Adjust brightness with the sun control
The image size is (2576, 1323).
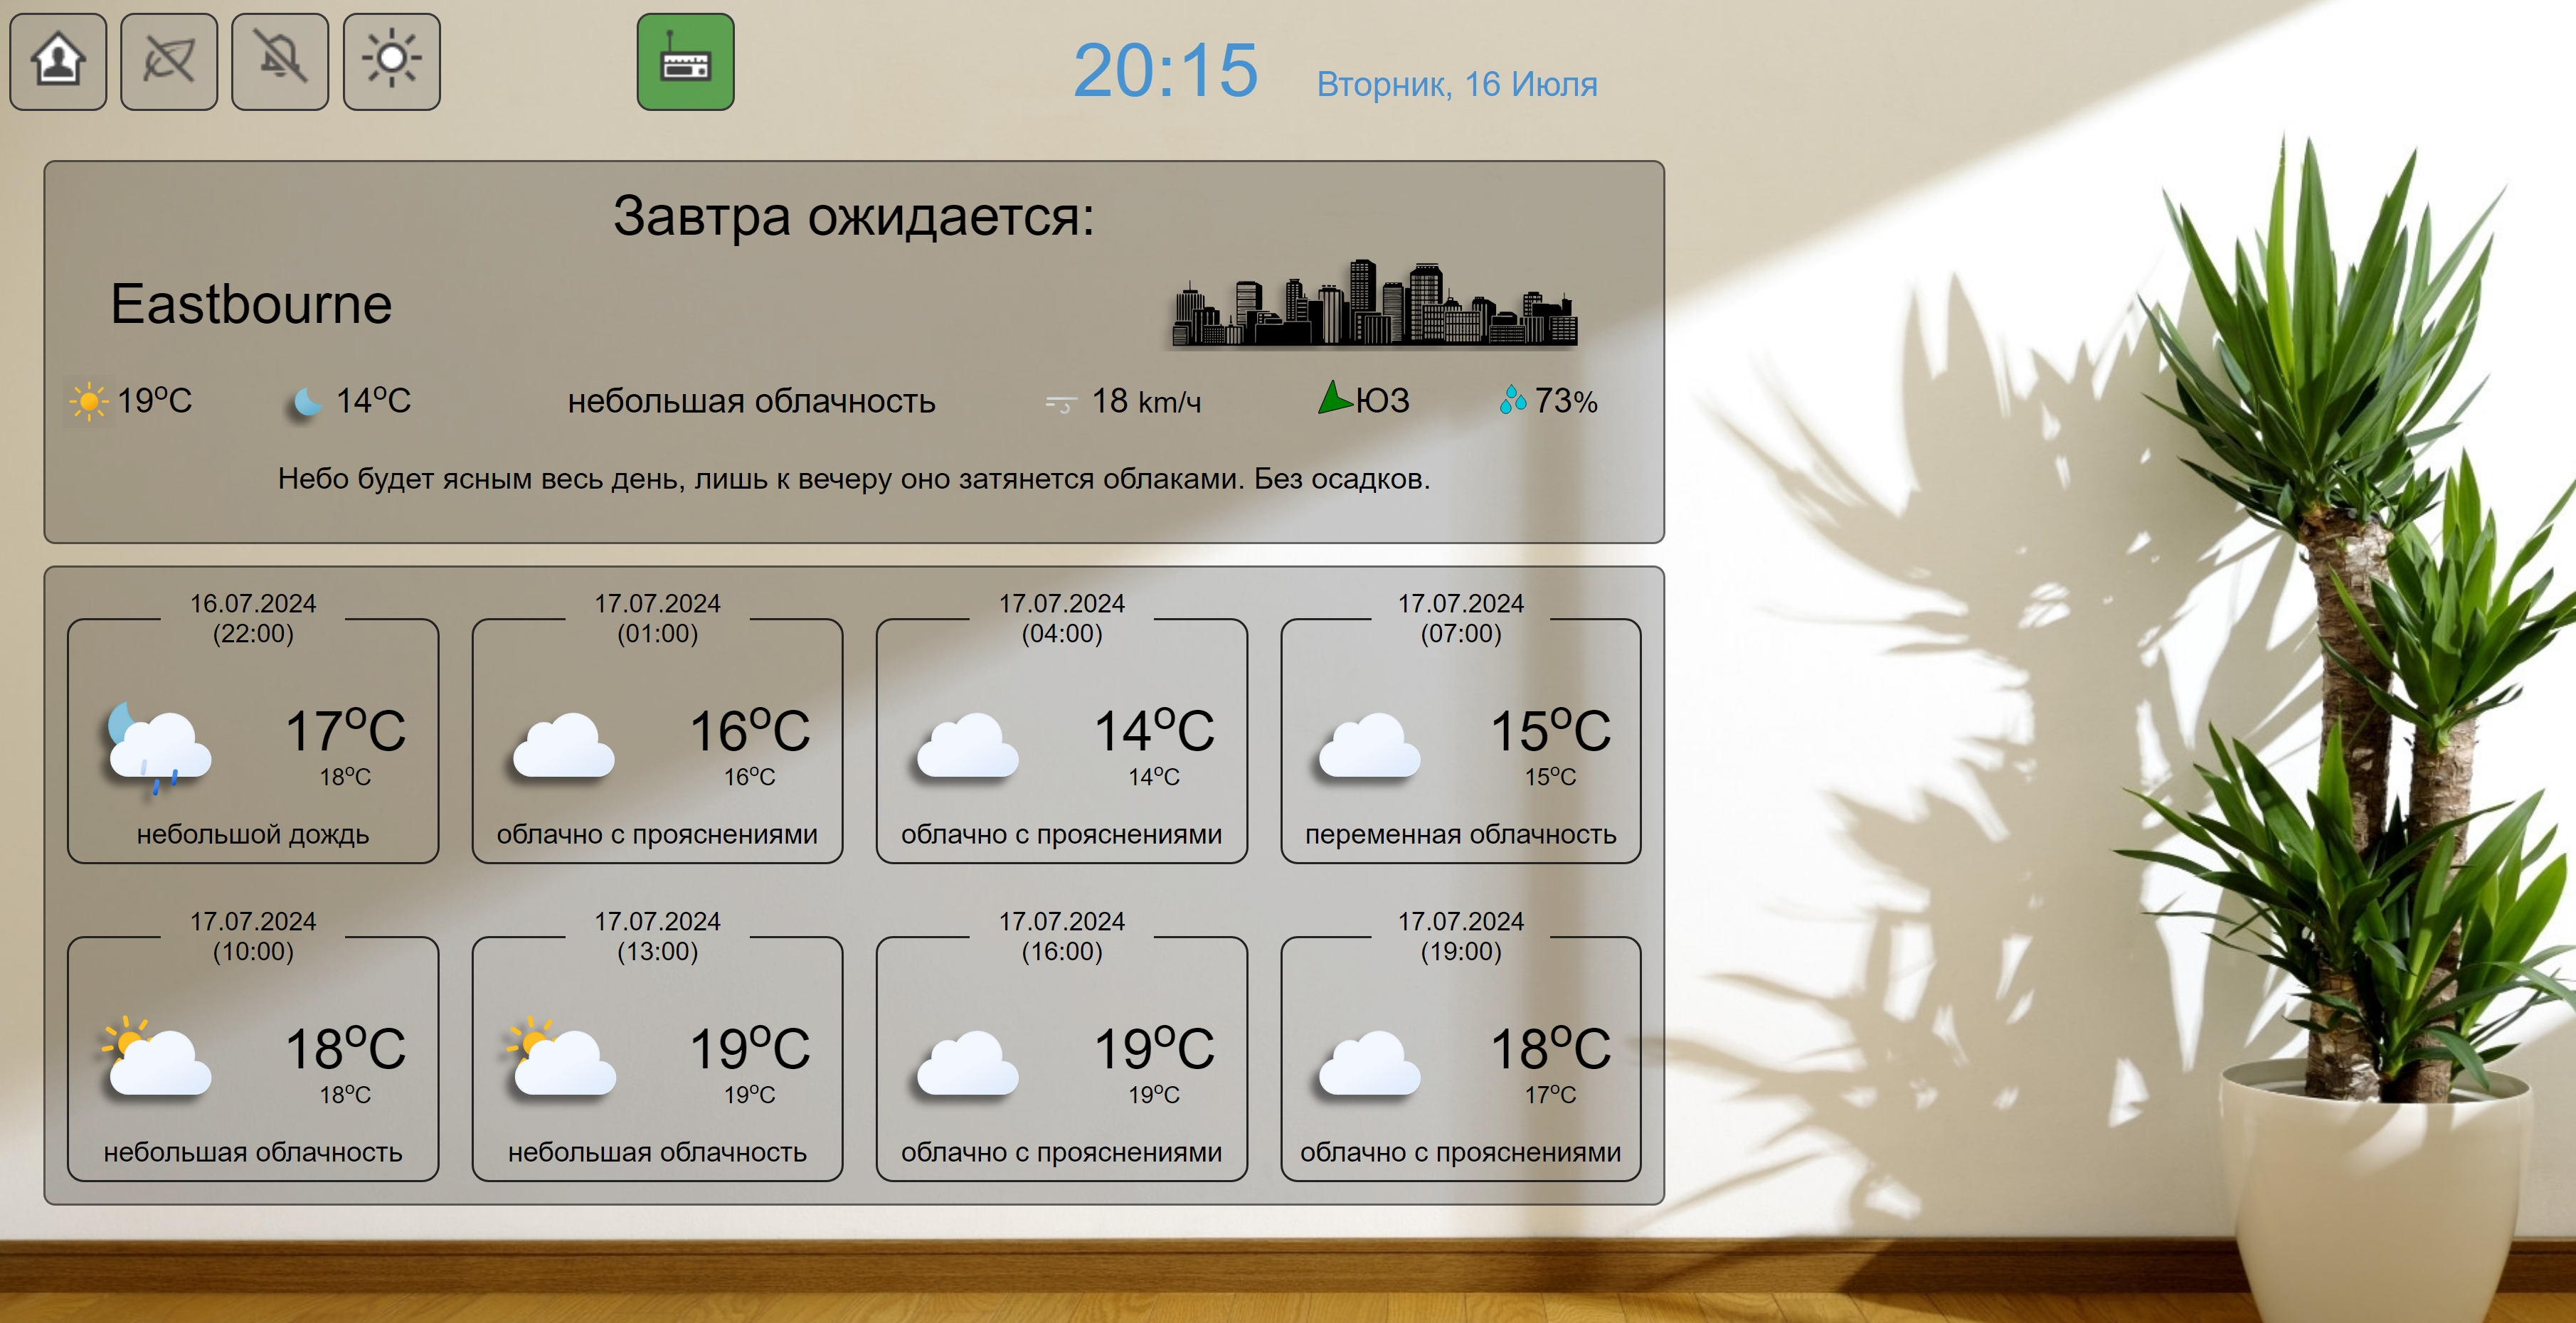pyautogui.click(x=392, y=61)
